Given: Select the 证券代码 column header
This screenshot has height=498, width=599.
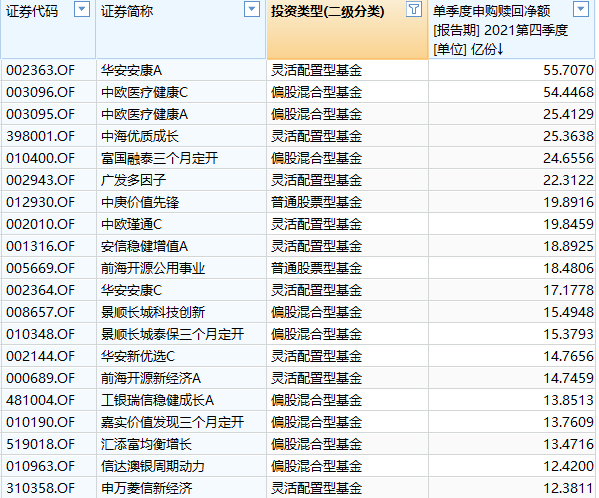Looking at the screenshot, I should pyautogui.click(x=48, y=29).
